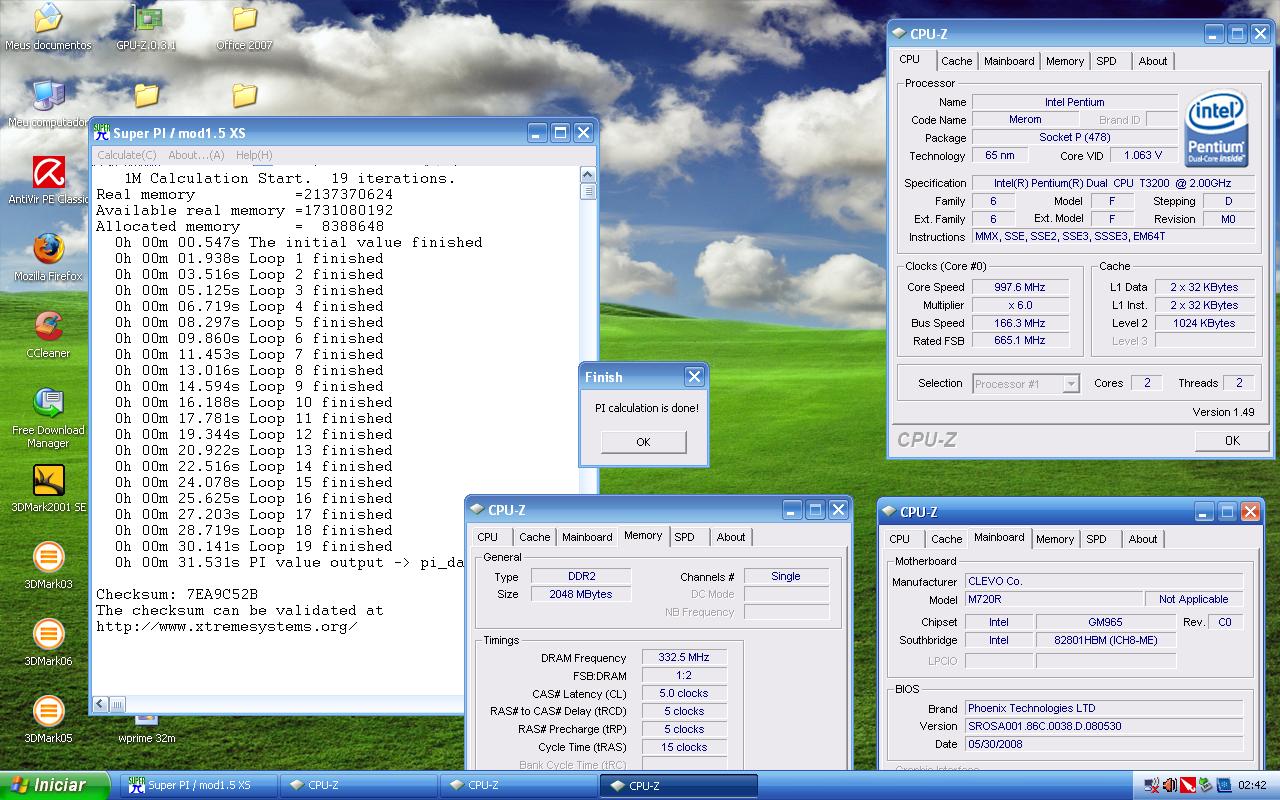Click Chipset model value GM965
Image resolution: width=1280 pixels, height=800 pixels.
pos(1108,622)
